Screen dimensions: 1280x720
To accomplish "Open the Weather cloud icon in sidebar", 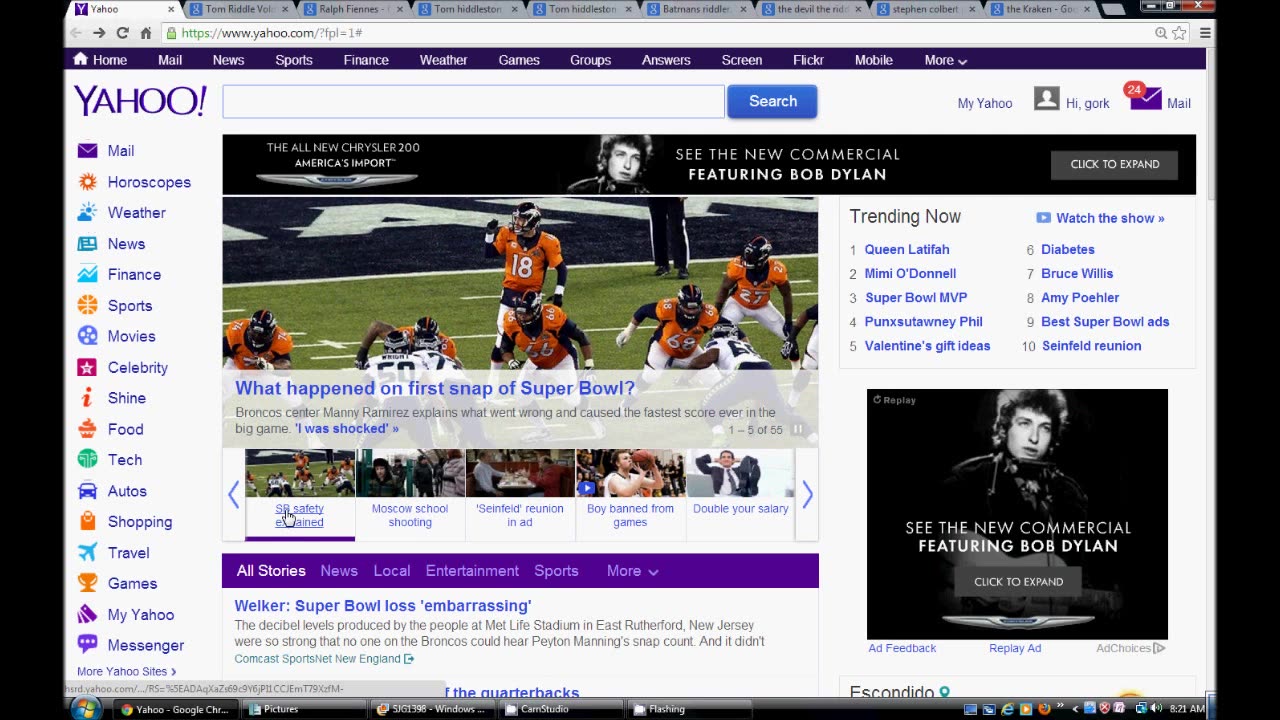I will pyautogui.click(x=87, y=213).
